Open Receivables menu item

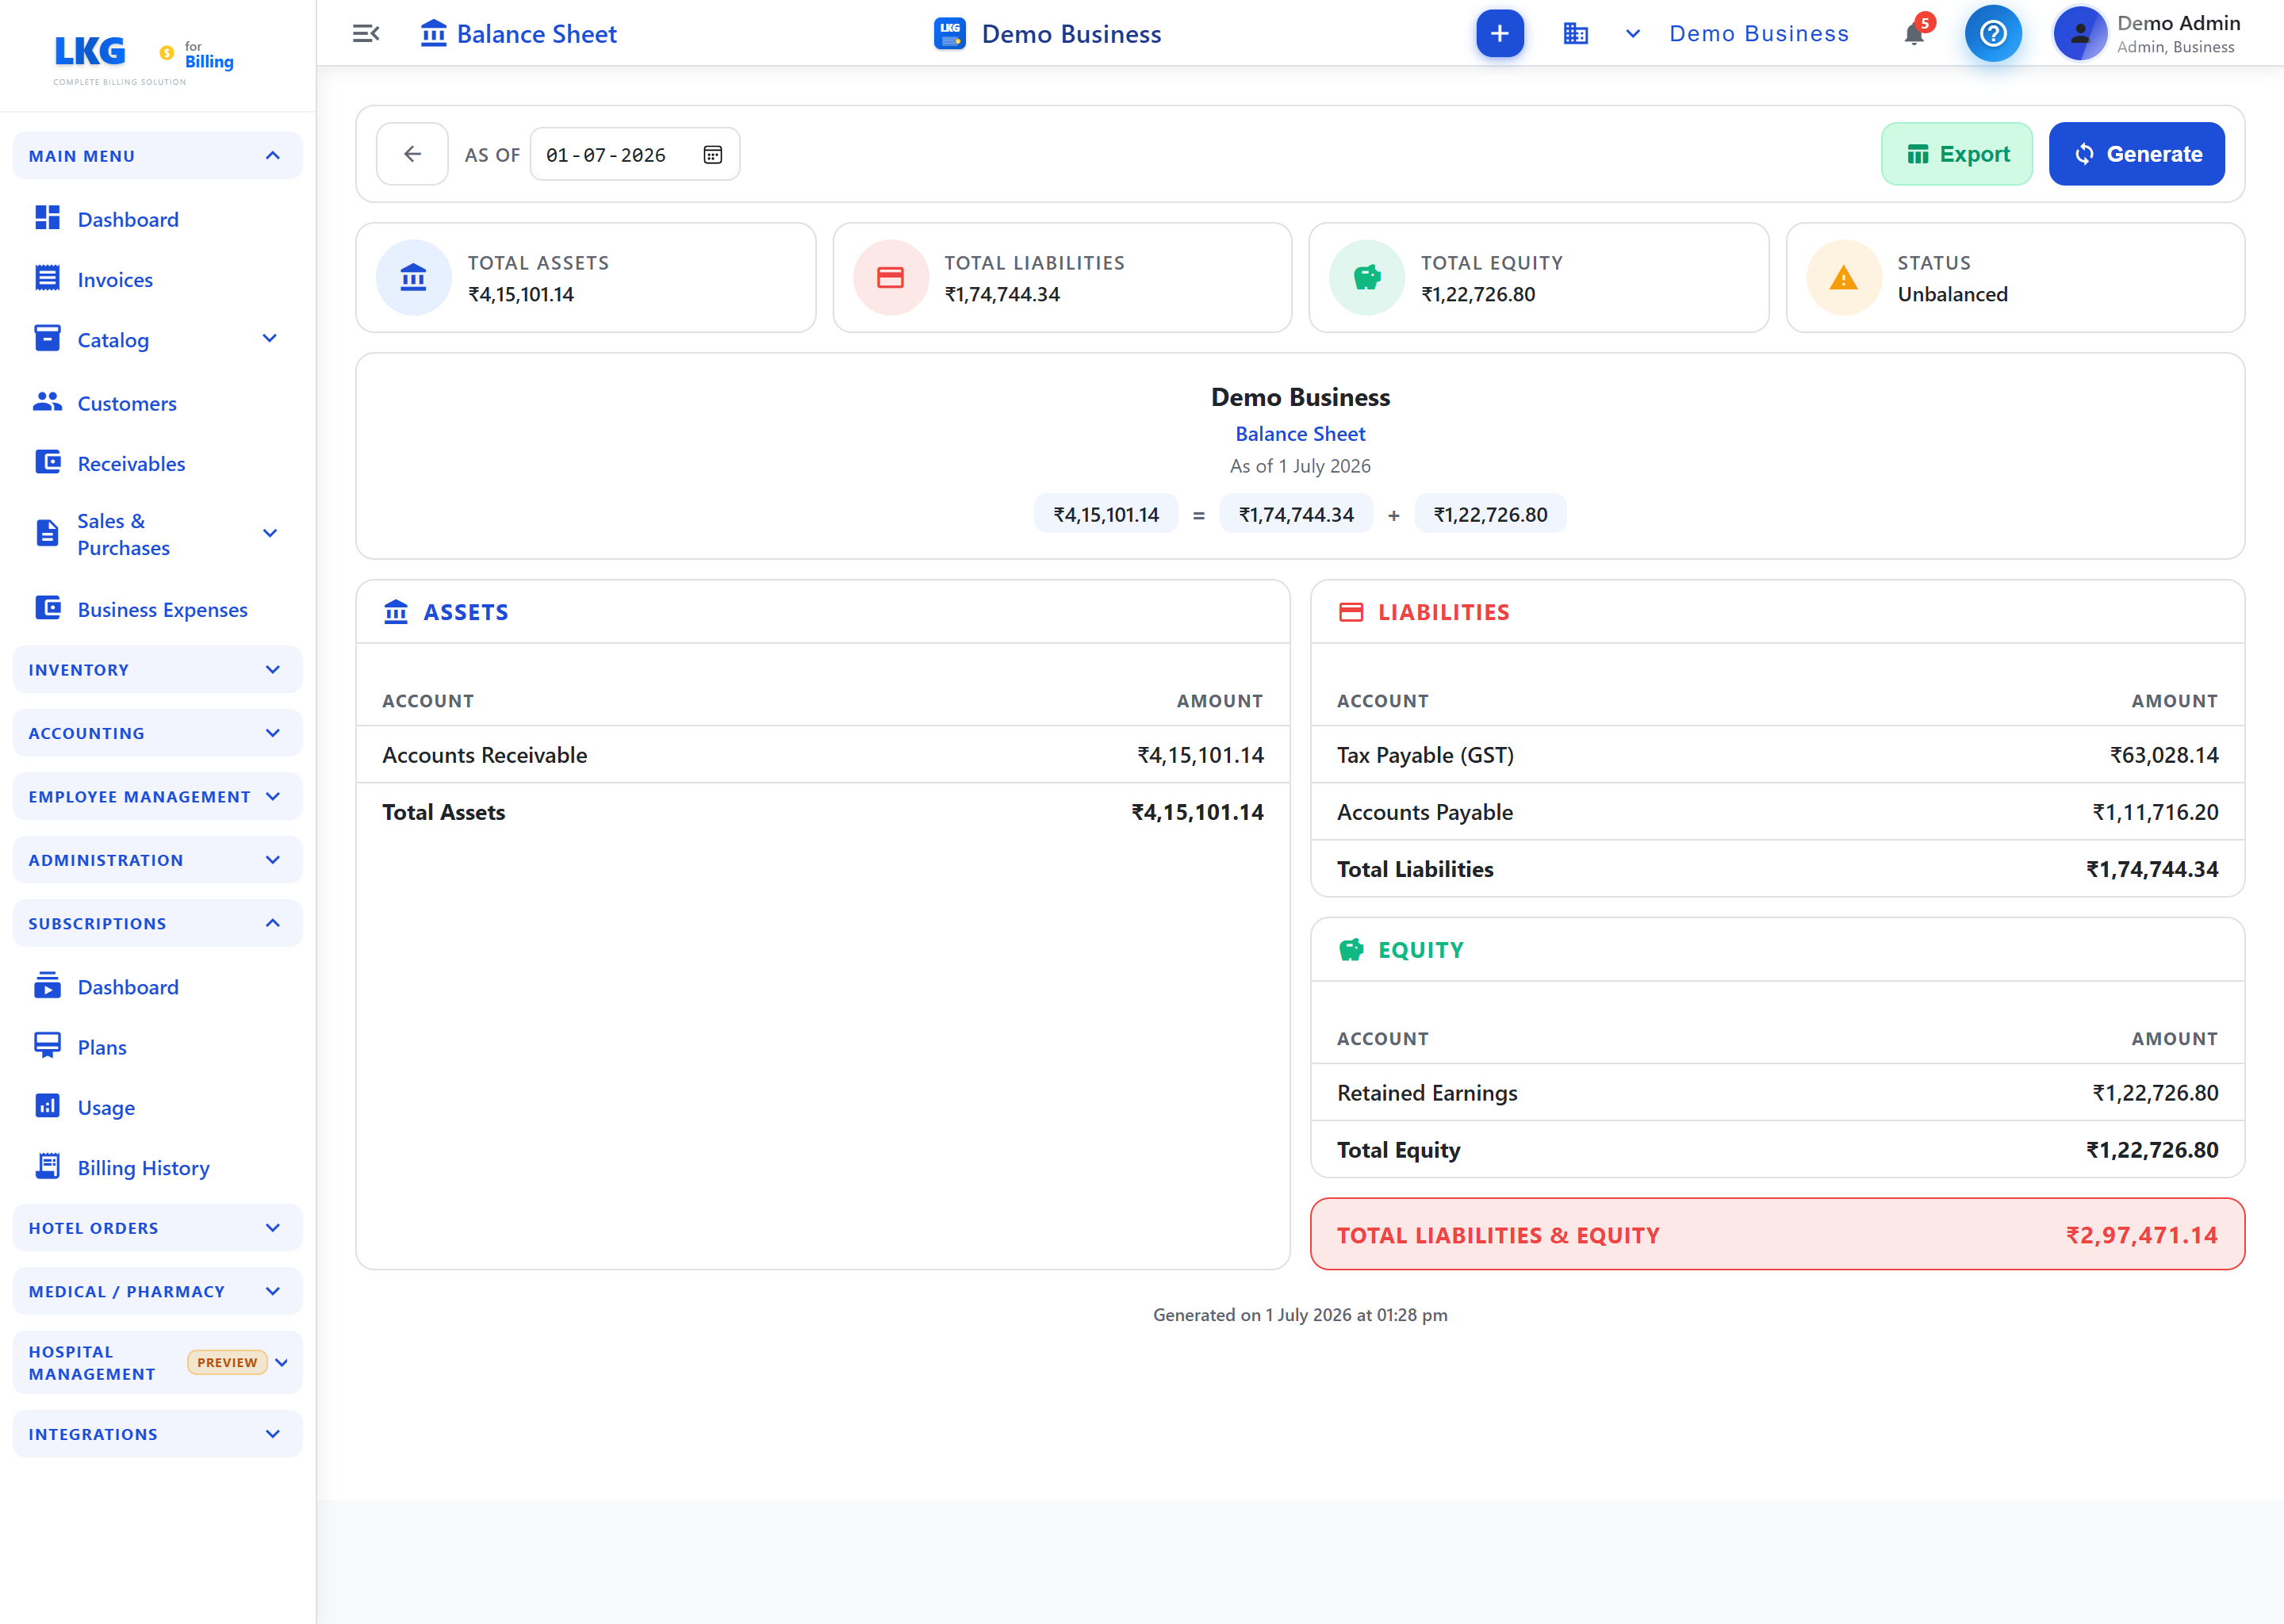pyautogui.click(x=131, y=464)
